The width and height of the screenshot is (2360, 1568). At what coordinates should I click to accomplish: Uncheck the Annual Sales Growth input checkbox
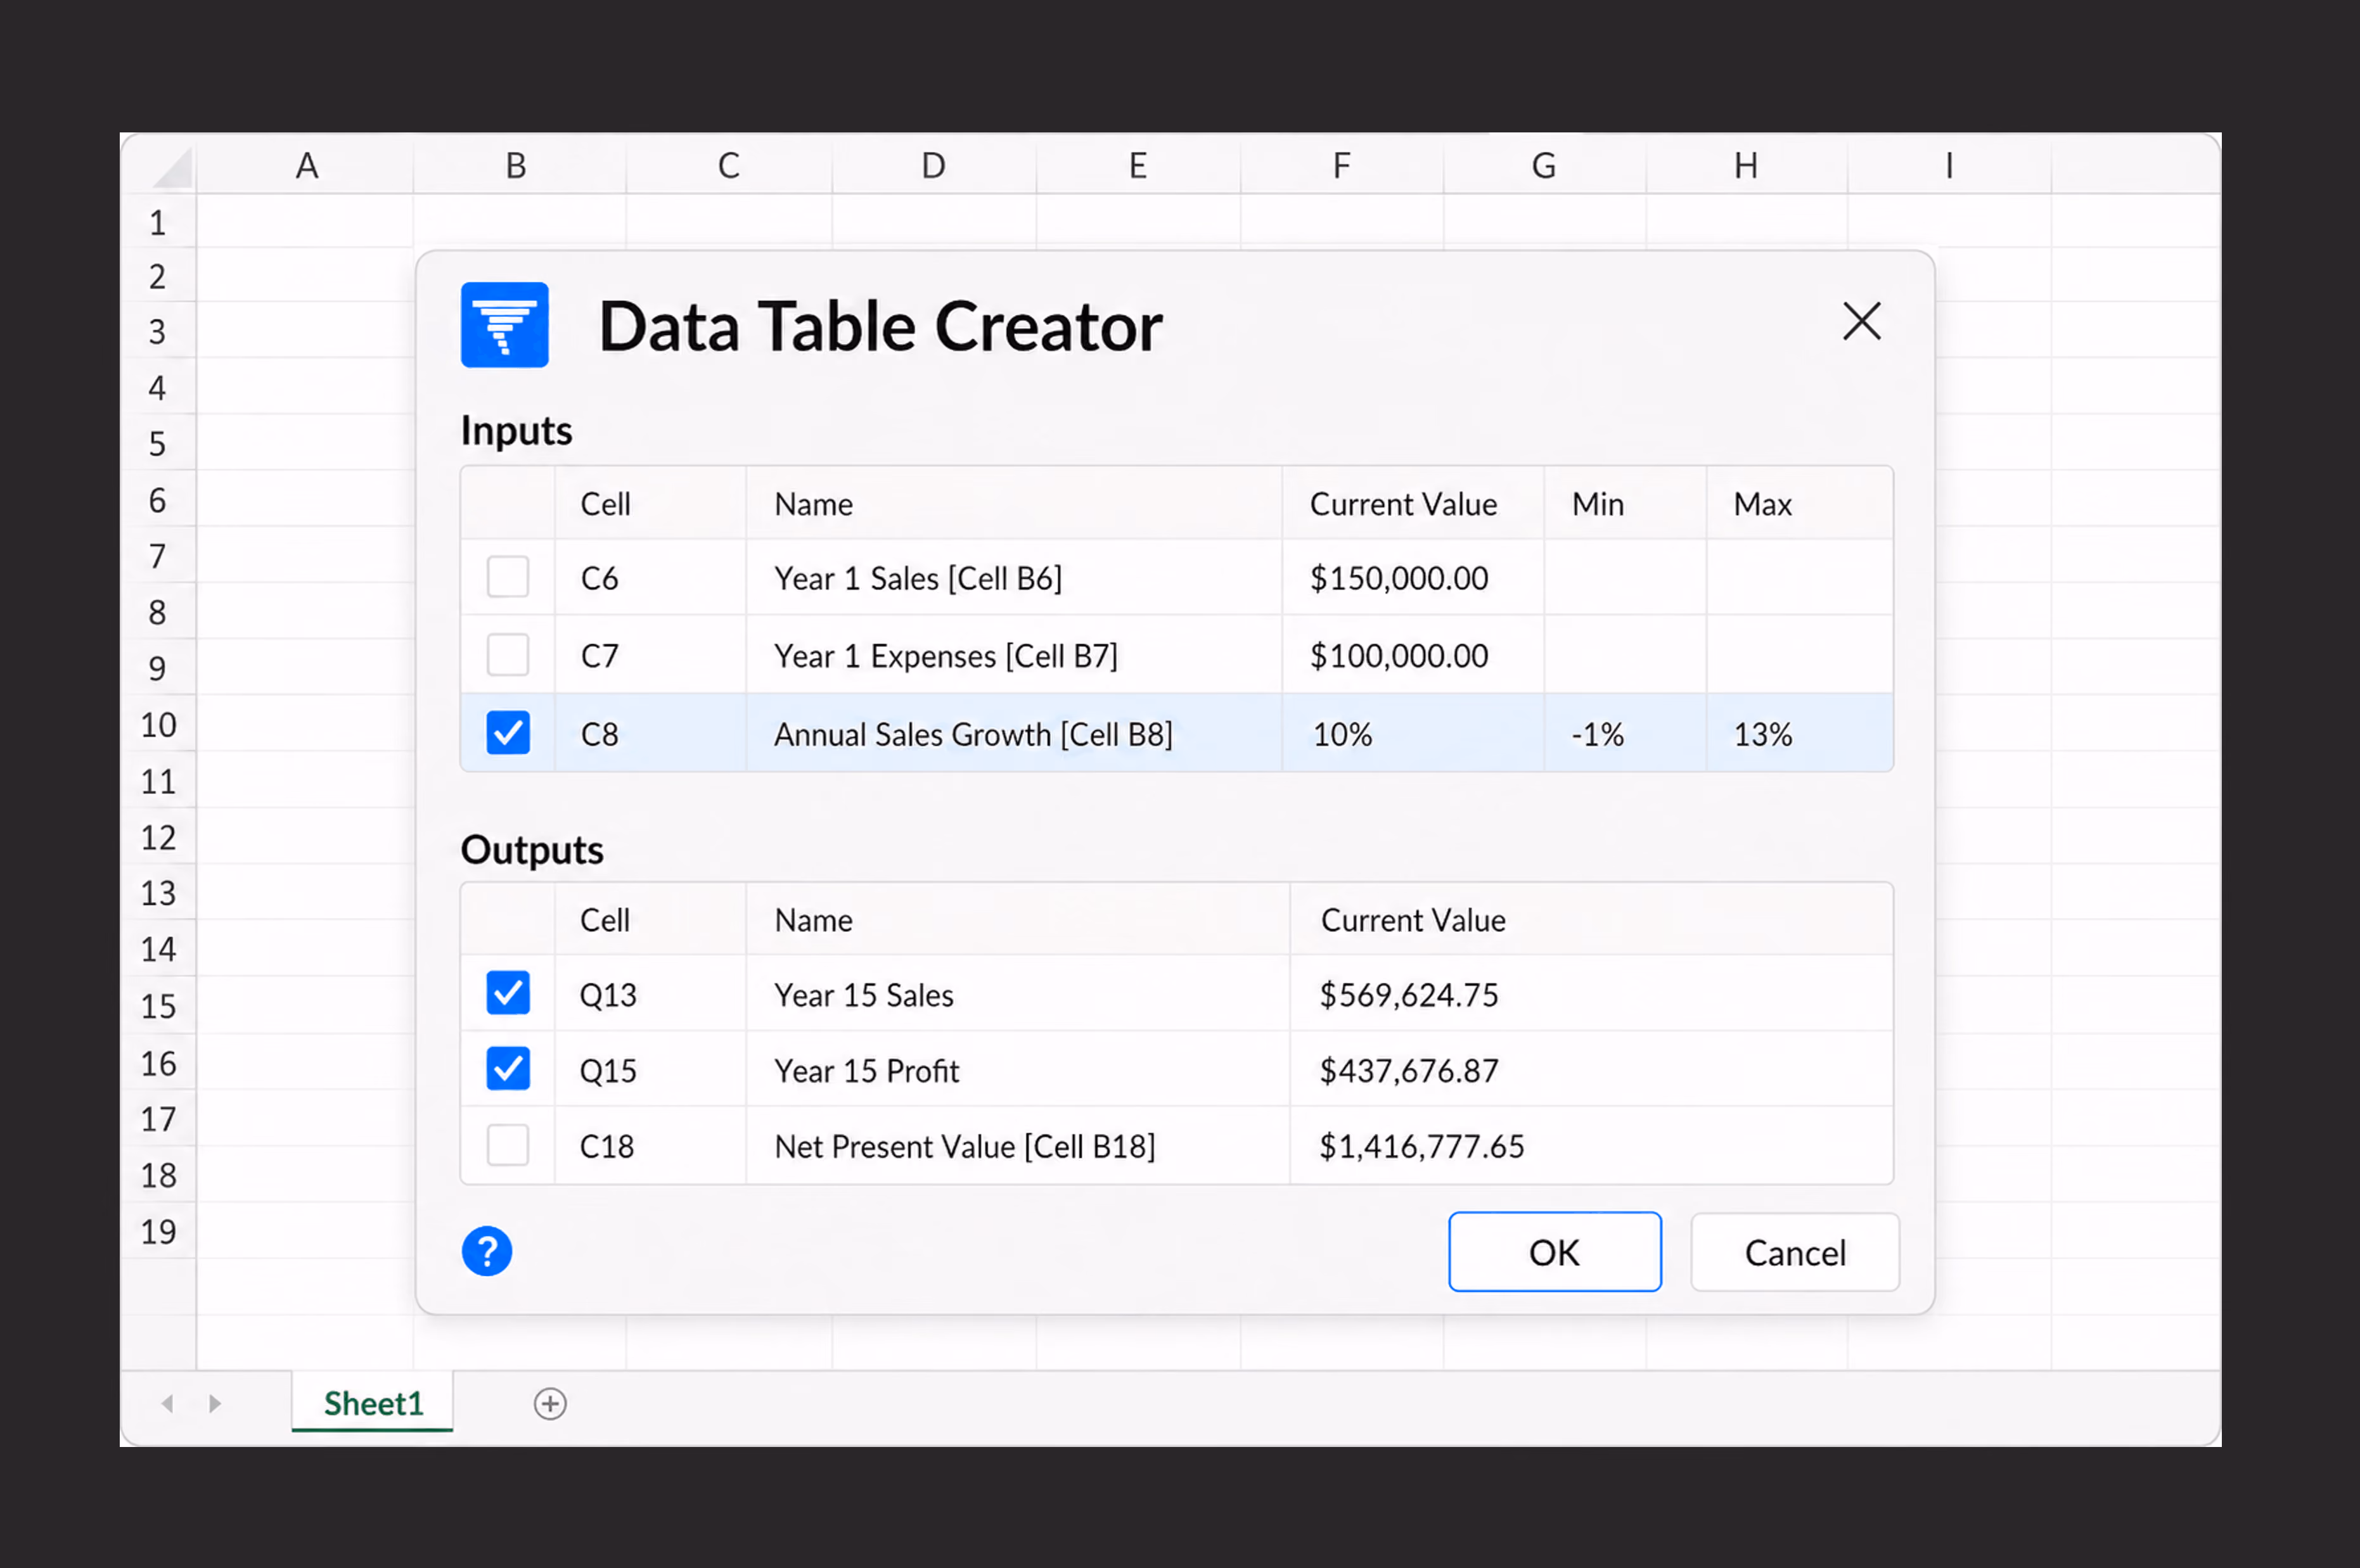point(508,733)
